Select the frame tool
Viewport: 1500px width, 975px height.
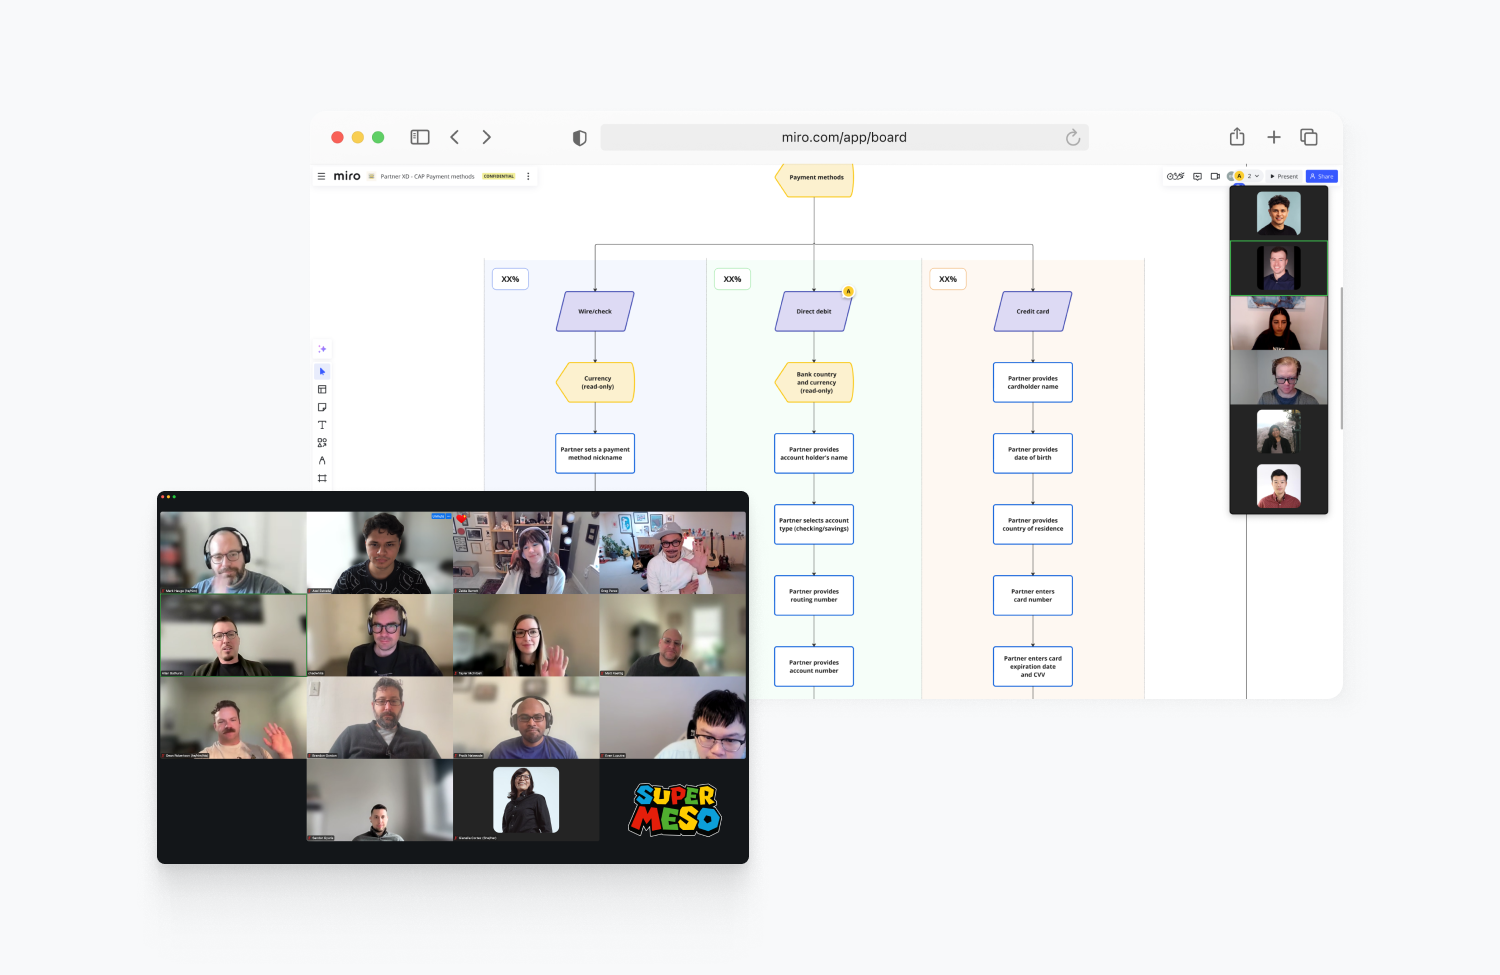[x=322, y=477]
